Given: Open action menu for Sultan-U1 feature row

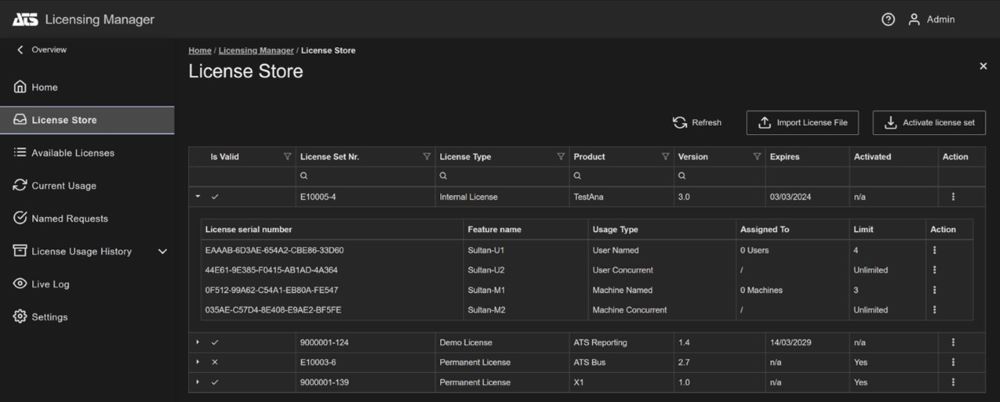Looking at the screenshot, I should tap(934, 250).
